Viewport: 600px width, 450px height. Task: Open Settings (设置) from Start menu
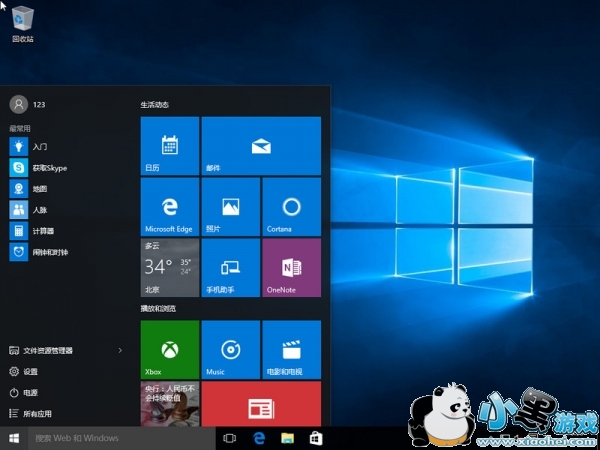click(x=30, y=372)
